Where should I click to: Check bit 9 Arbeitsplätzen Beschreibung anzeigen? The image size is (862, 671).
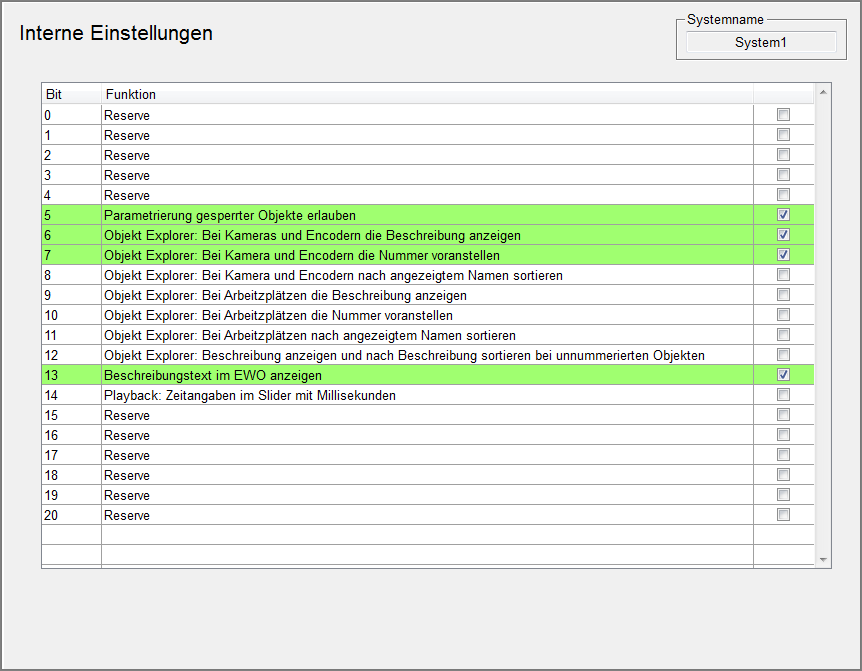[x=783, y=295]
